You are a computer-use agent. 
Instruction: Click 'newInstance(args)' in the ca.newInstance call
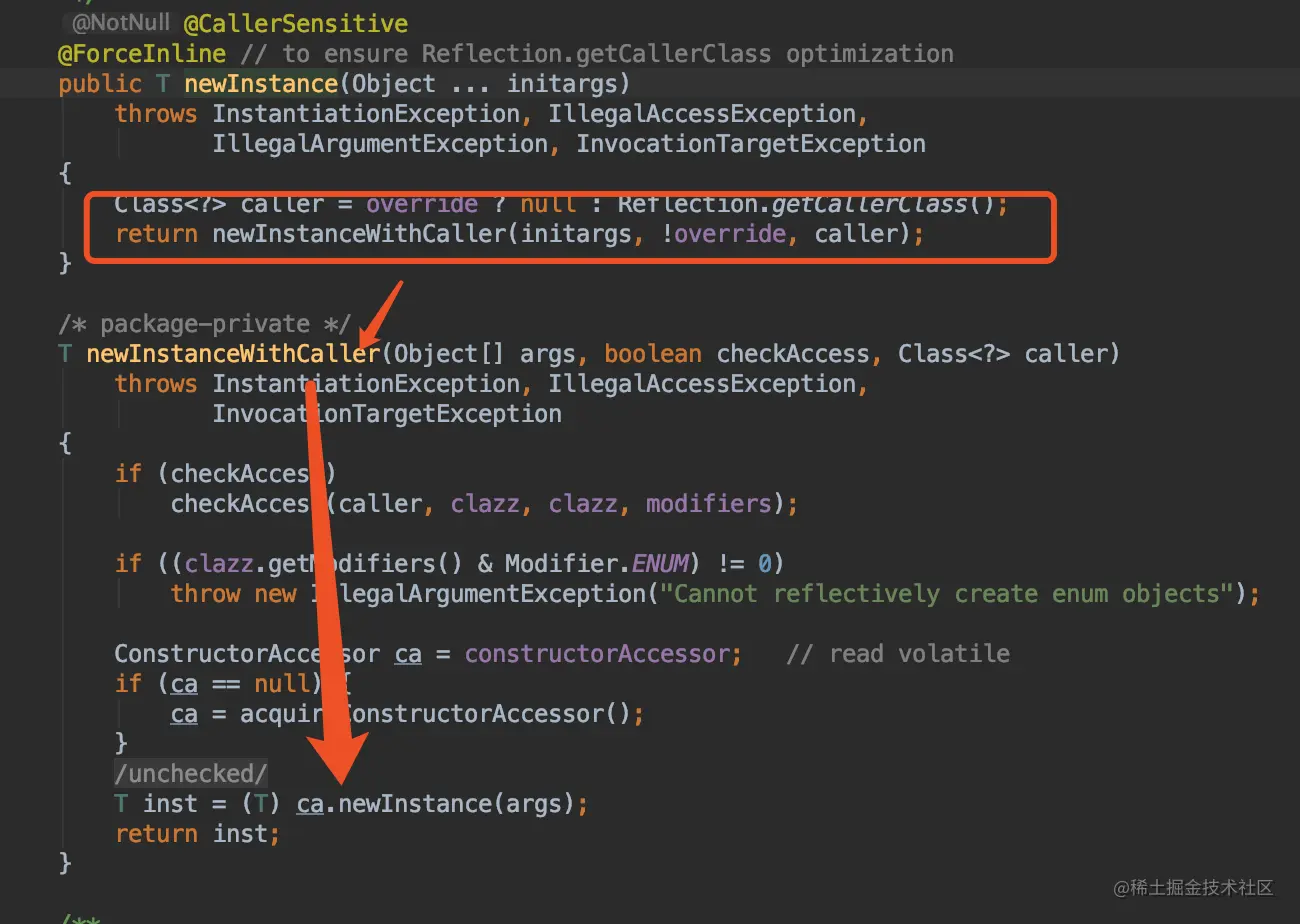pyautogui.click(x=457, y=803)
